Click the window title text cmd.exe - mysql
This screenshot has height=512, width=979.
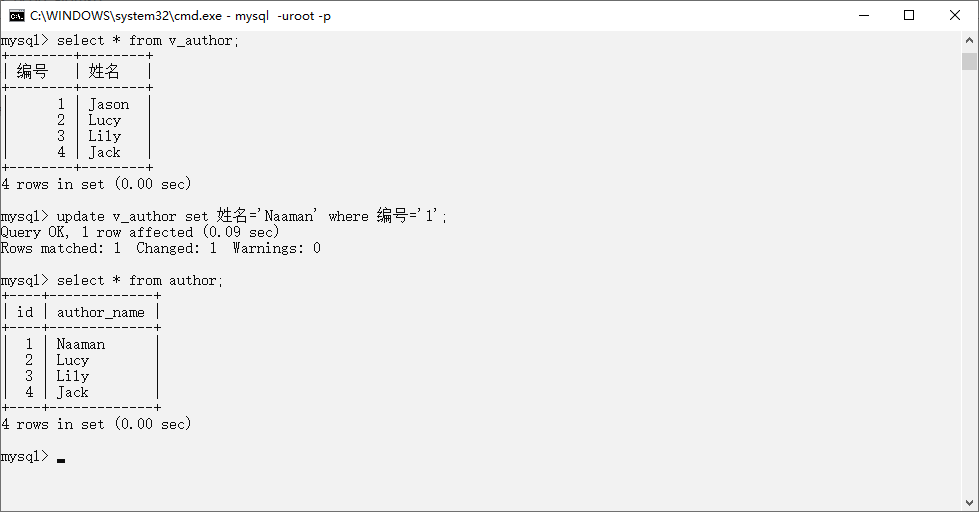(x=180, y=16)
